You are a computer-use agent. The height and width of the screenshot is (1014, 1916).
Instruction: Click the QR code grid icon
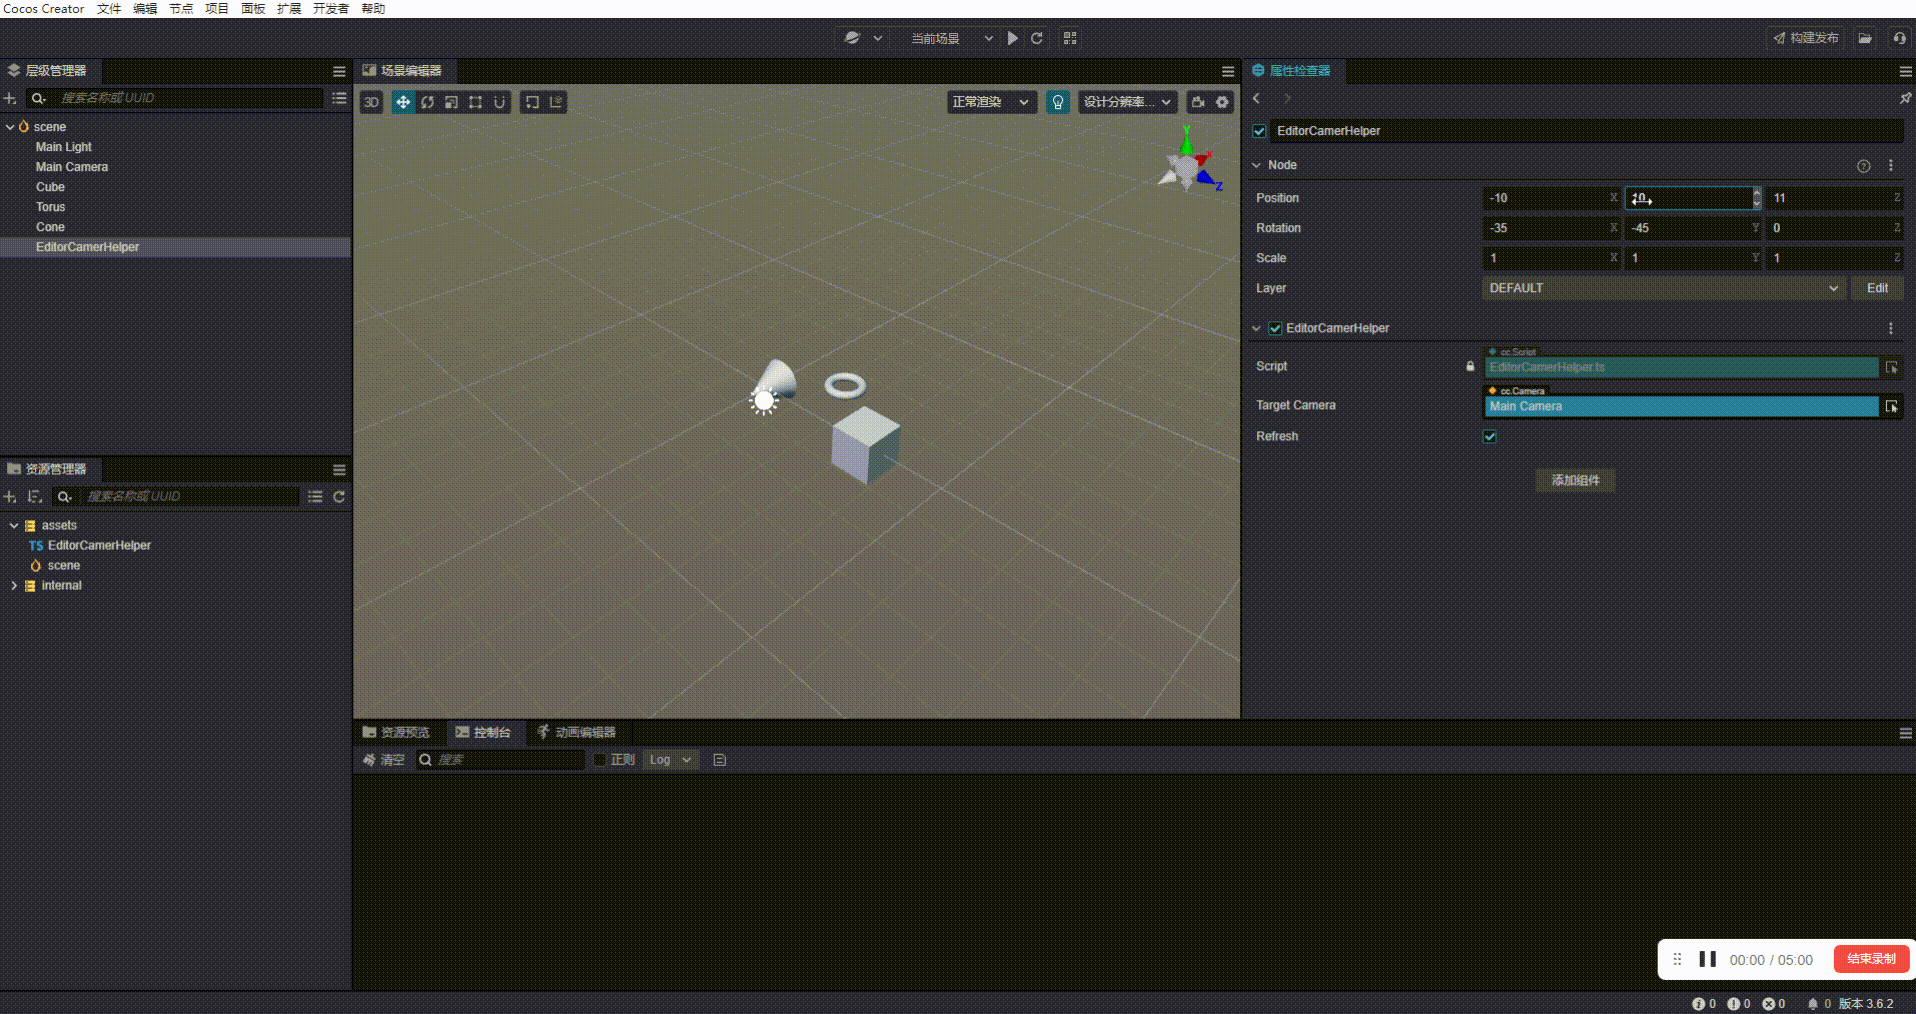click(1070, 38)
